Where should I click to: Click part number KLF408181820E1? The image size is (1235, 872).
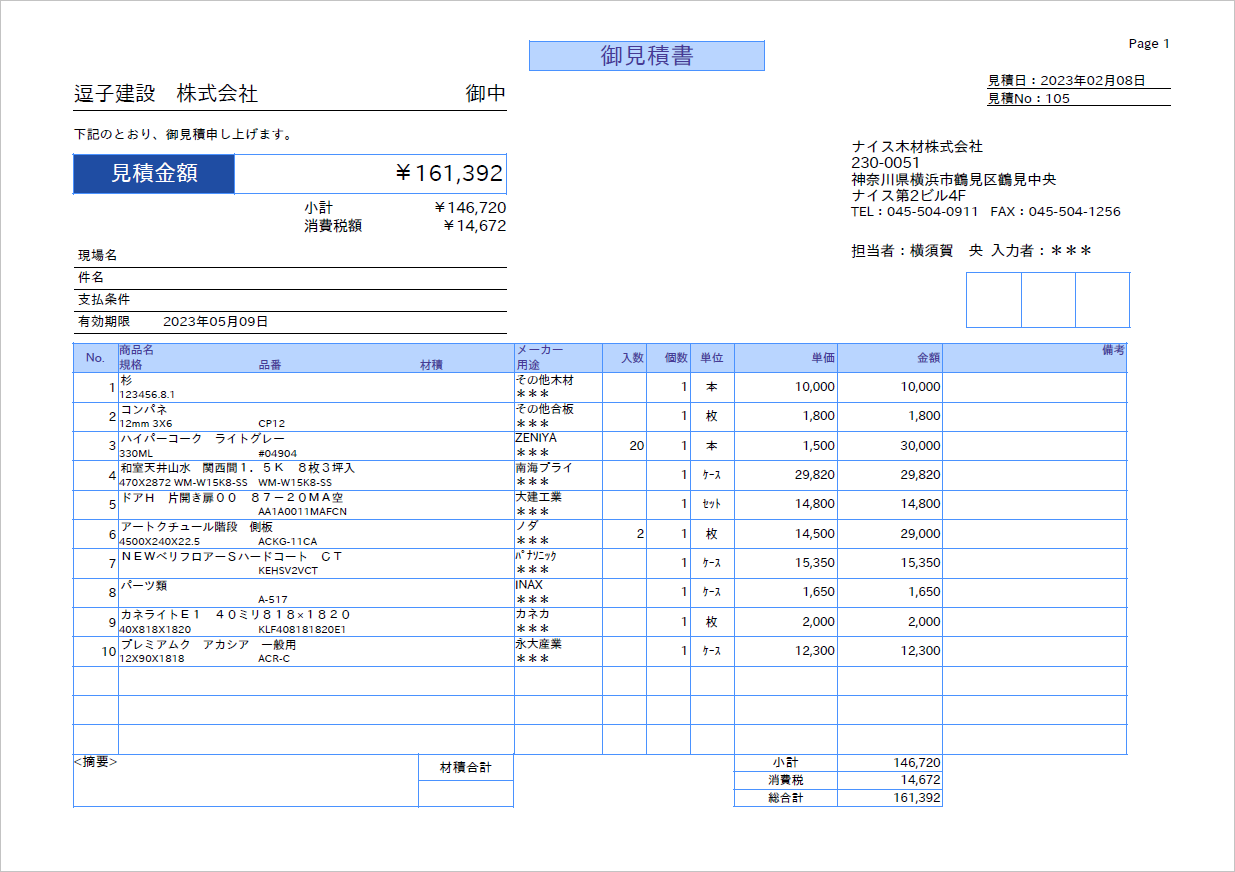[302, 629]
